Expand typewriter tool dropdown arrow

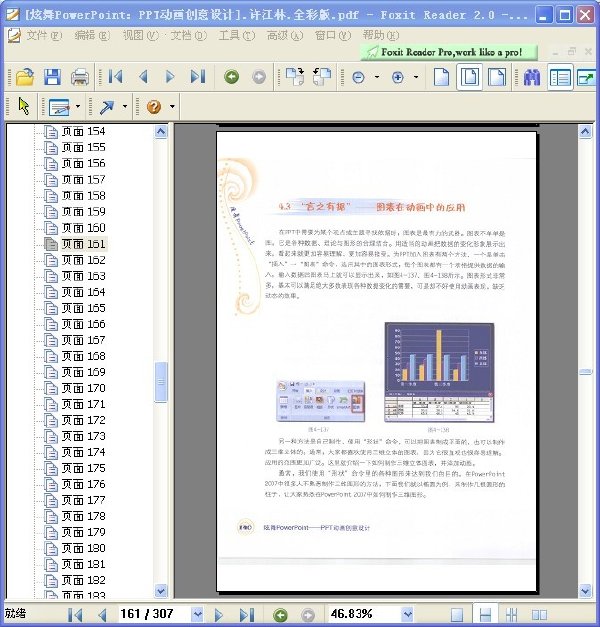coord(78,106)
